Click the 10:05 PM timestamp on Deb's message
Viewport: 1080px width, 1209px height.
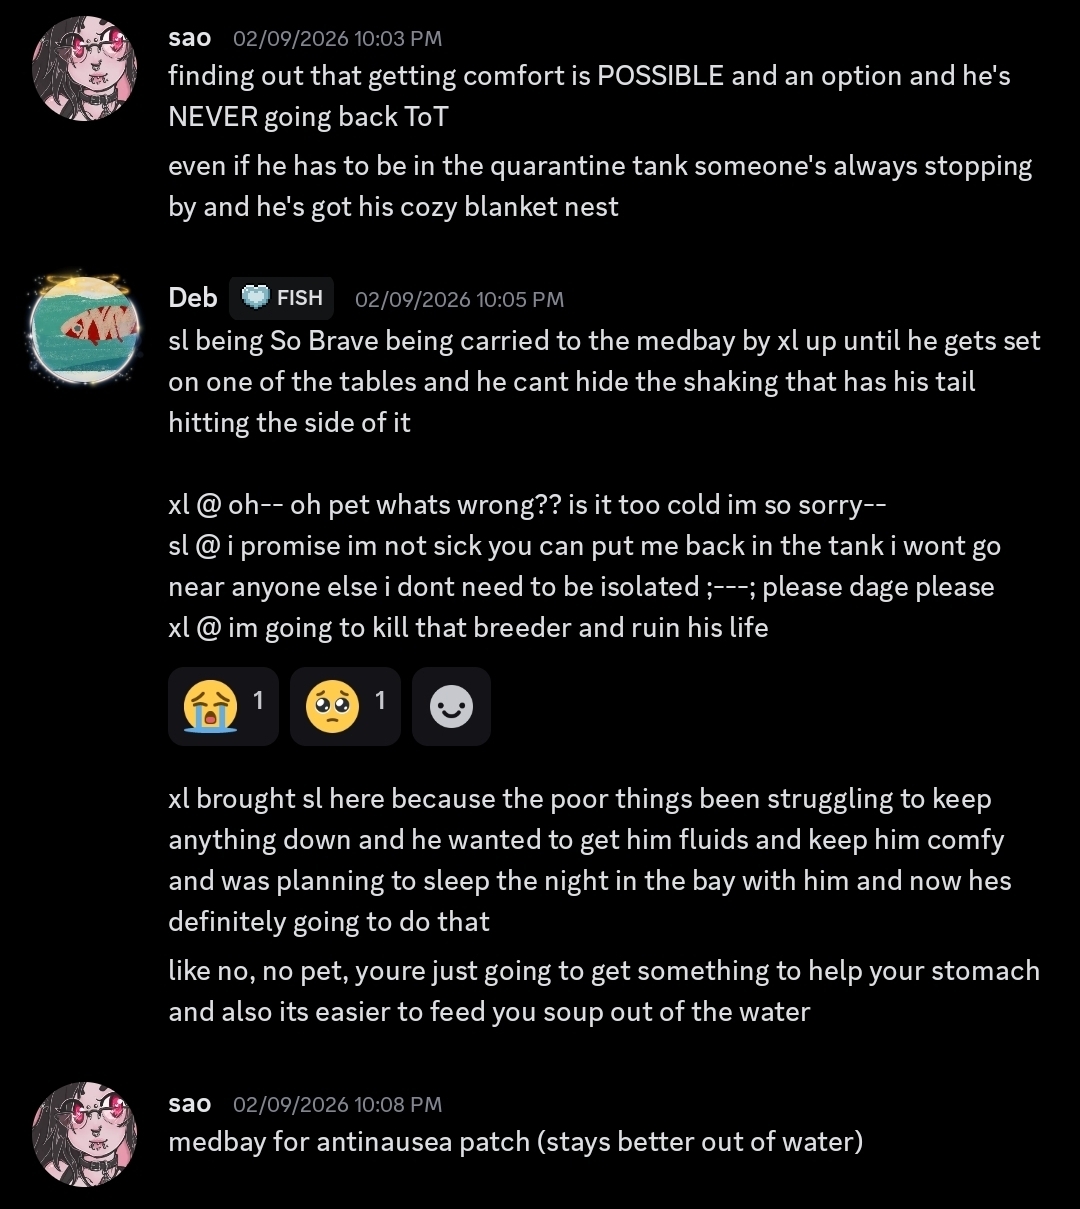[x=459, y=299]
